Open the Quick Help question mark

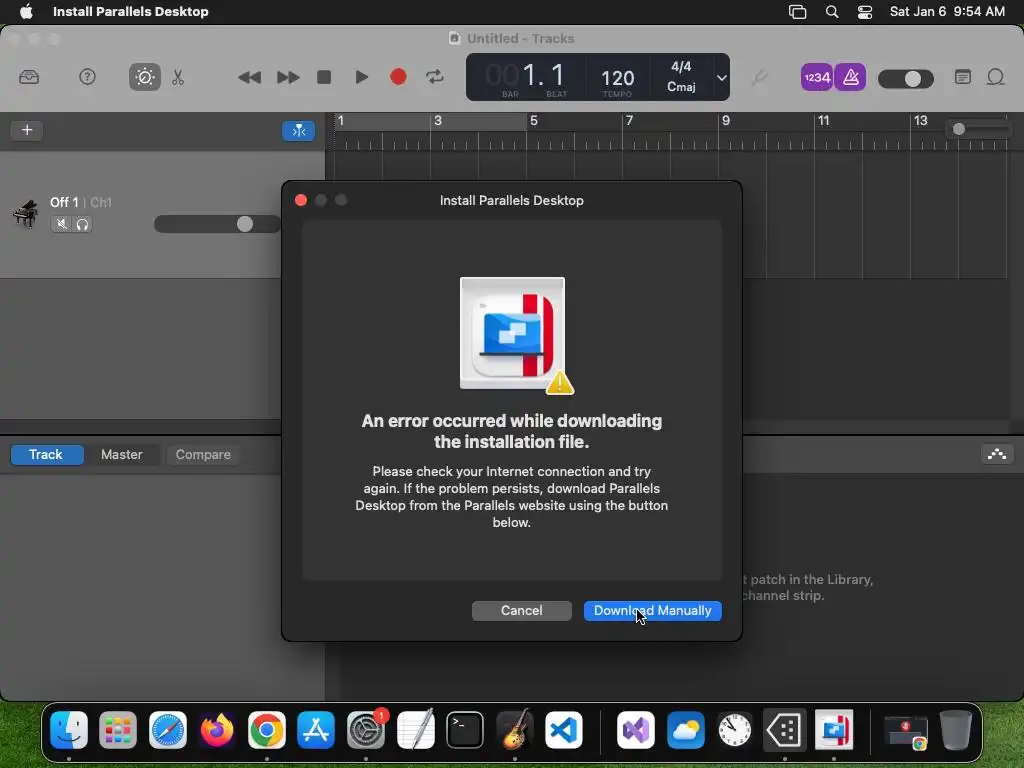[x=87, y=77]
